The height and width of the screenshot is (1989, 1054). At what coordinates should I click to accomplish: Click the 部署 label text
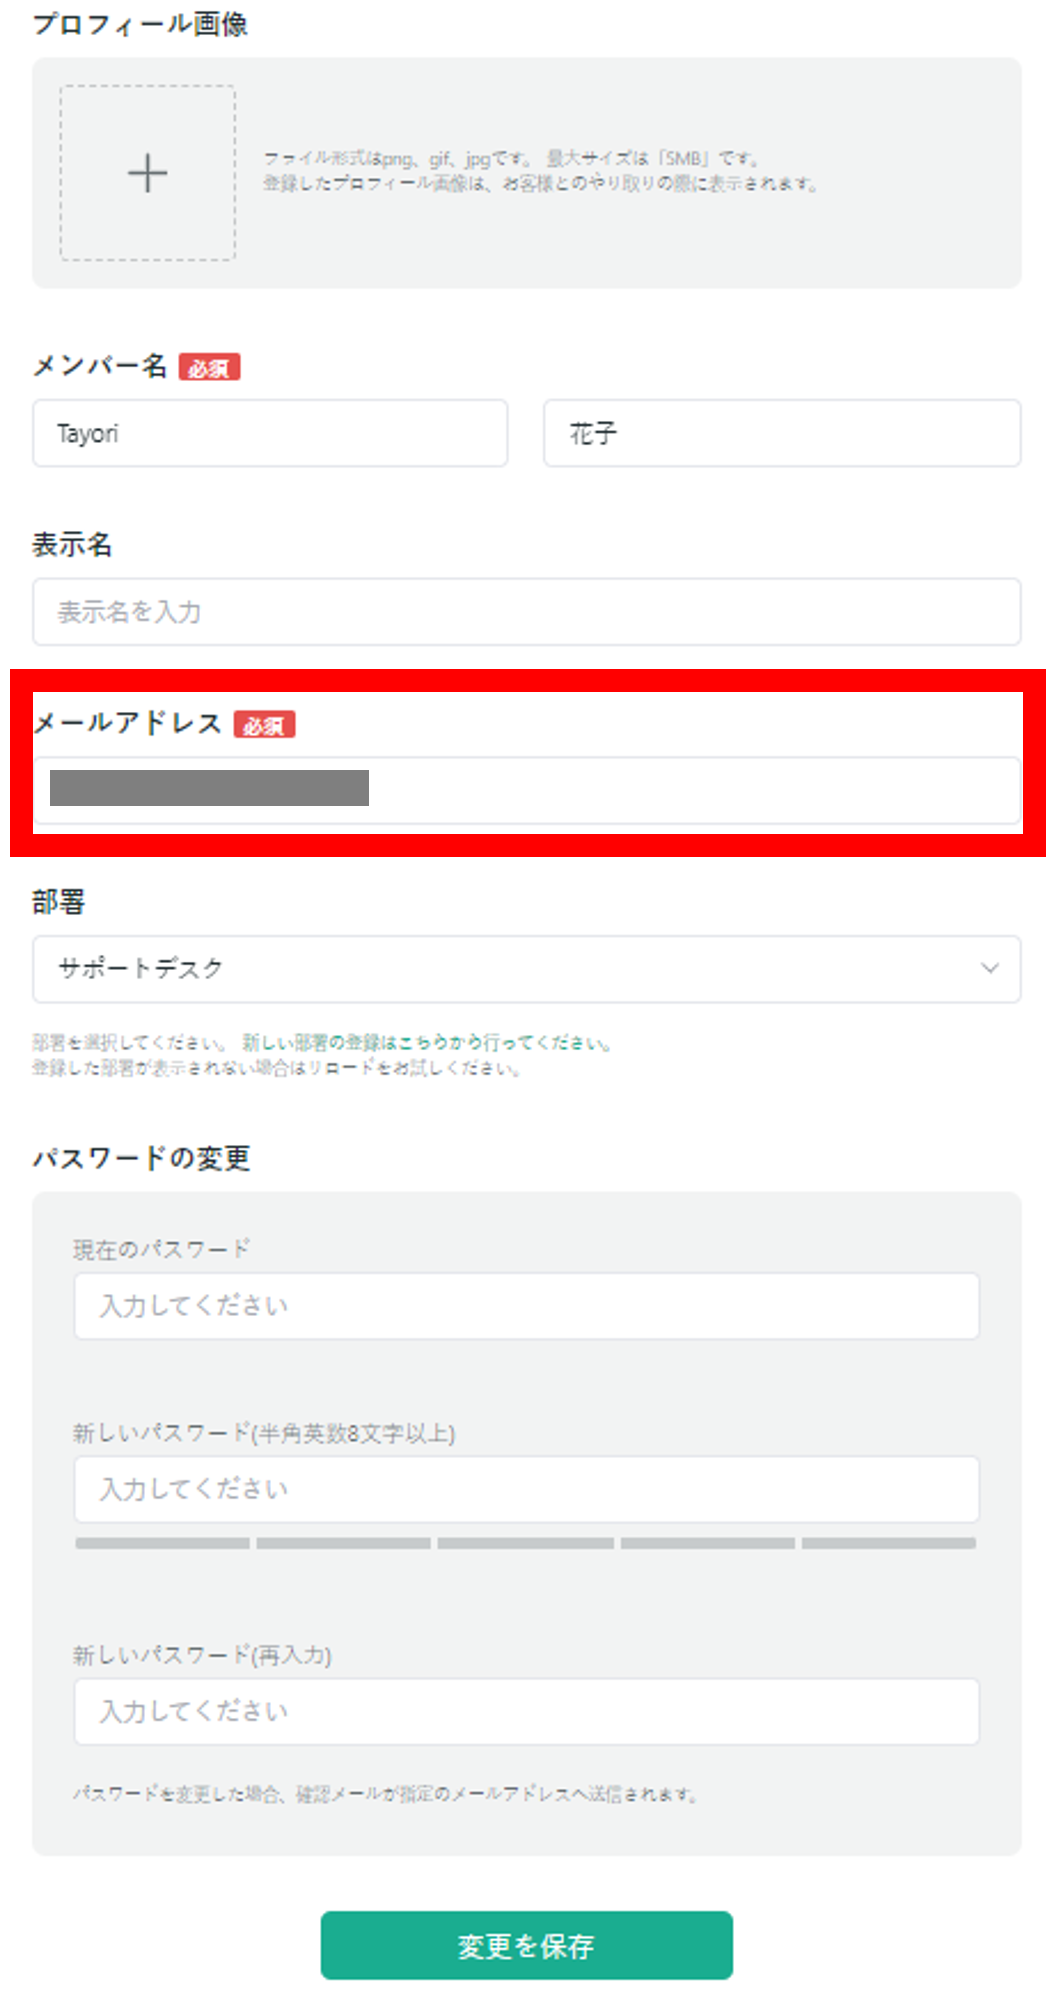point(59,902)
